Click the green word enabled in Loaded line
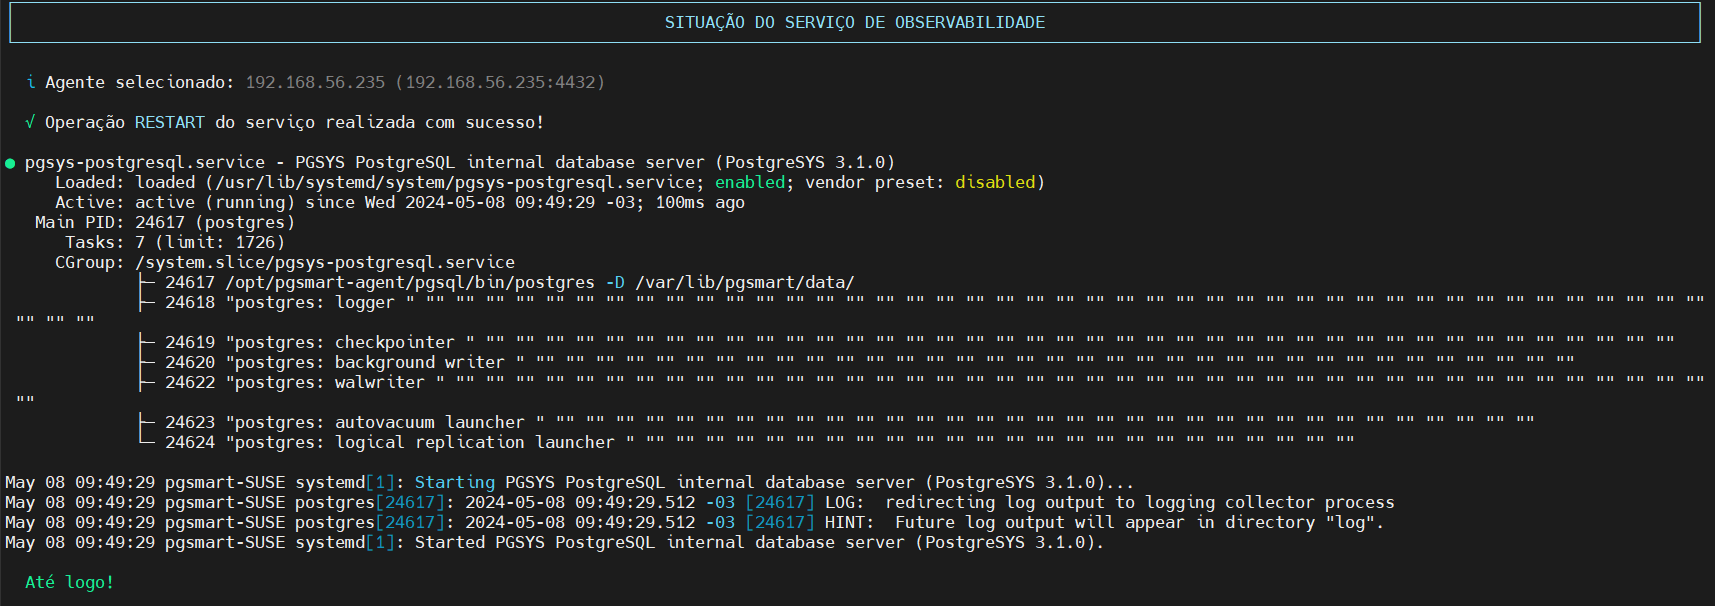This screenshot has width=1715, height=606. [x=750, y=182]
